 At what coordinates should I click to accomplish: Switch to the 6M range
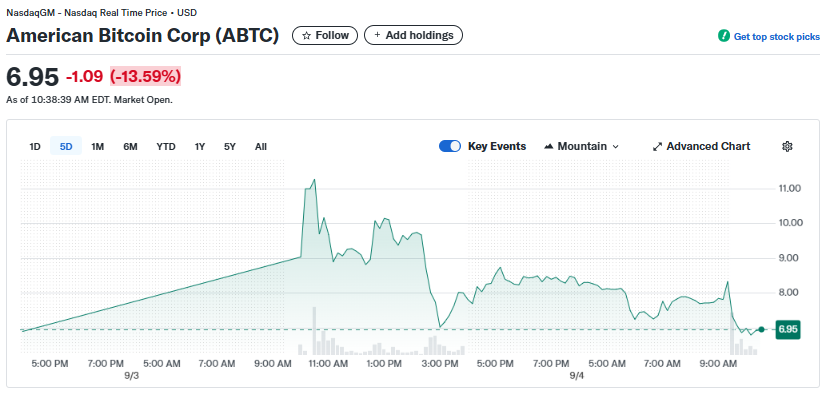130,147
